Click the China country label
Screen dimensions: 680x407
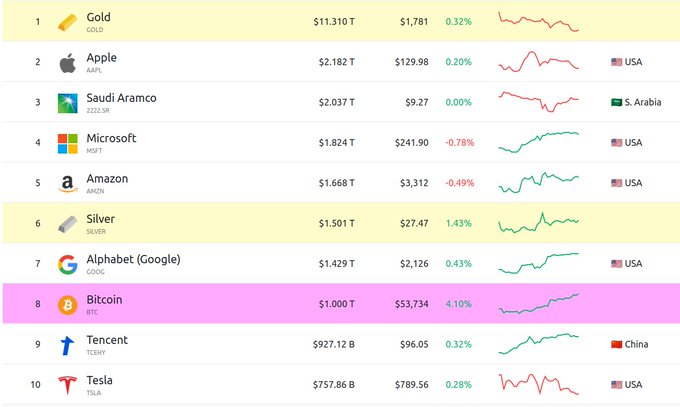pos(636,345)
